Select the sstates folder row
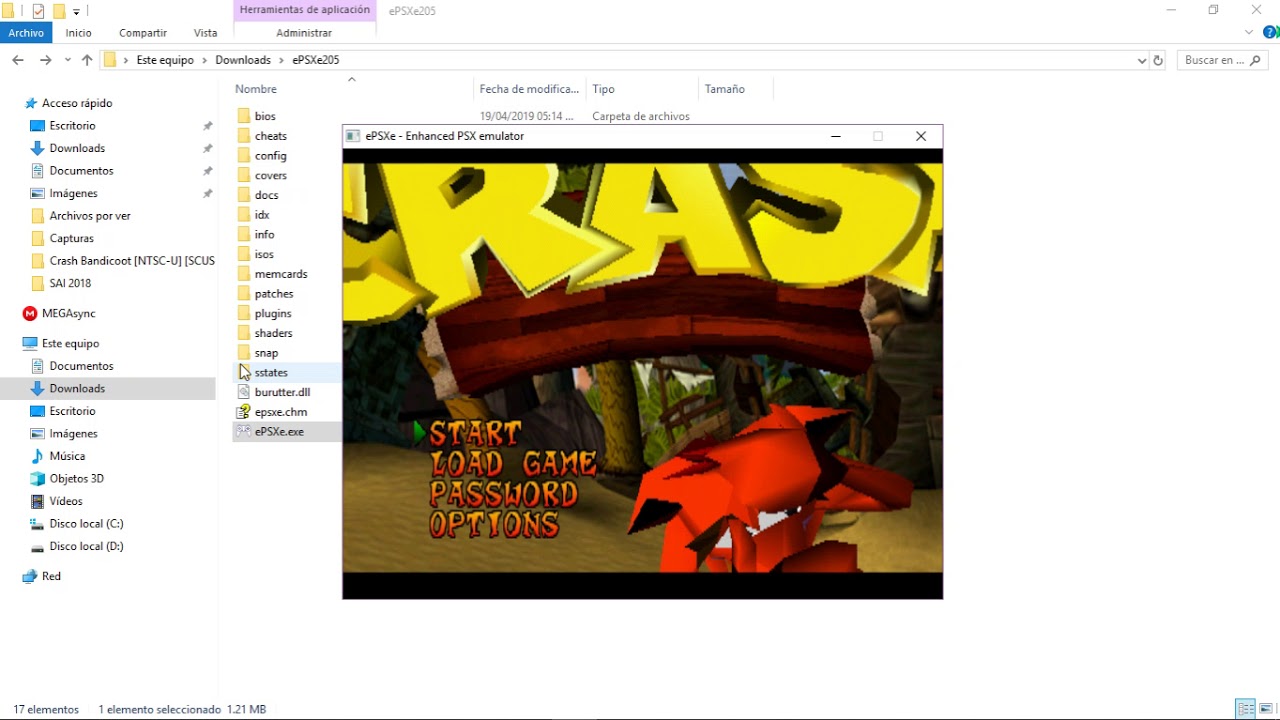The image size is (1280, 720). (x=287, y=372)
